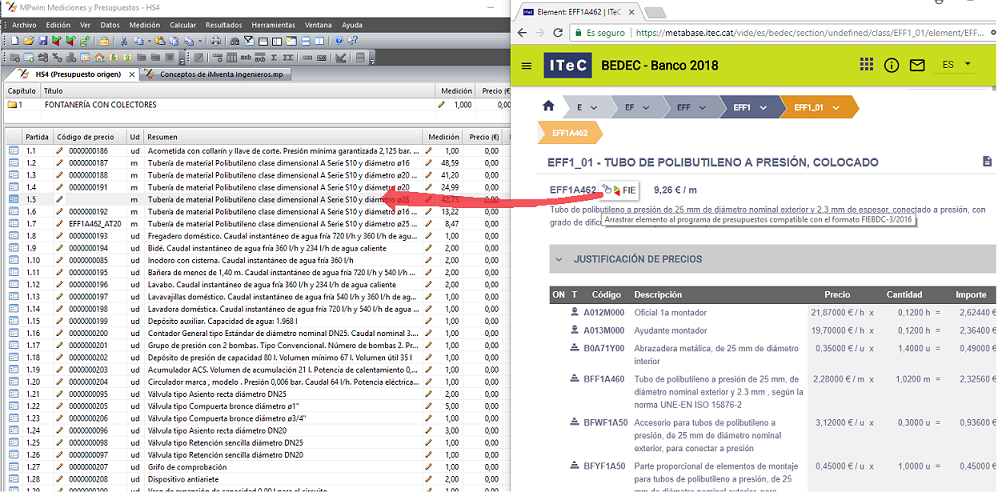Open the Edición menu
Image resolution: width=998 pixels, height=496 pixels.
point(58,25)
